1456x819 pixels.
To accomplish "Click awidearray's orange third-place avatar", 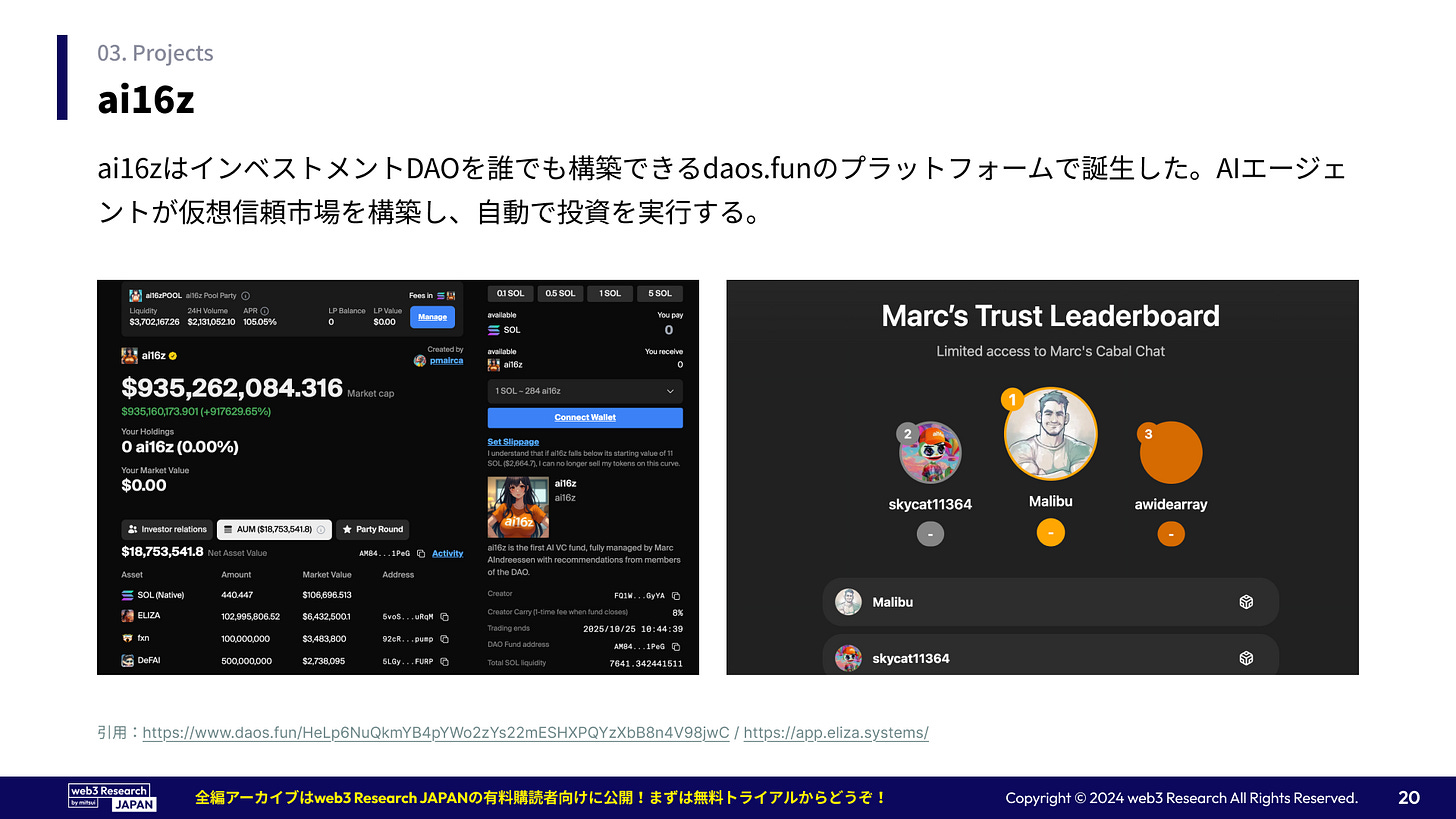I will [x=1171, y=452].
